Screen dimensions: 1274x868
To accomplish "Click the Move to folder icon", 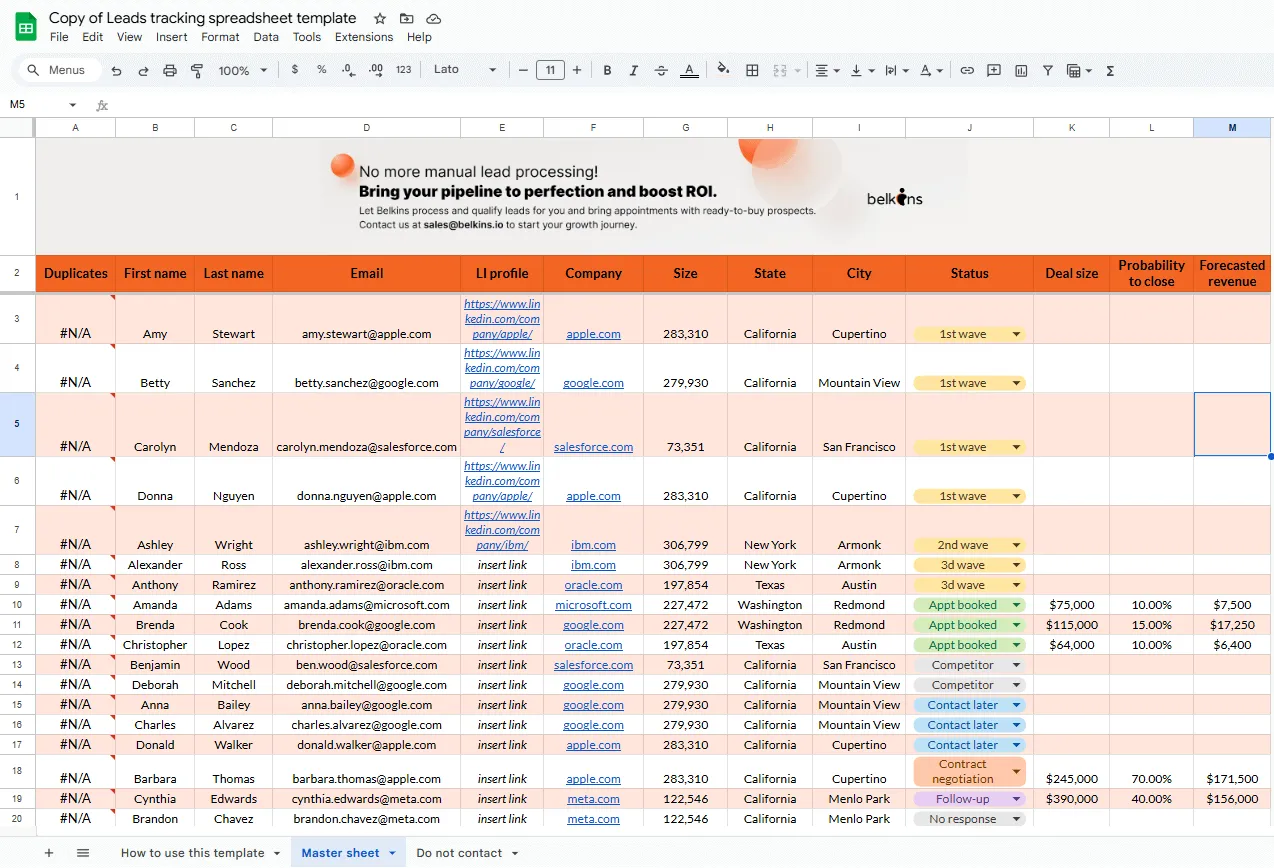I will (407, 19).
